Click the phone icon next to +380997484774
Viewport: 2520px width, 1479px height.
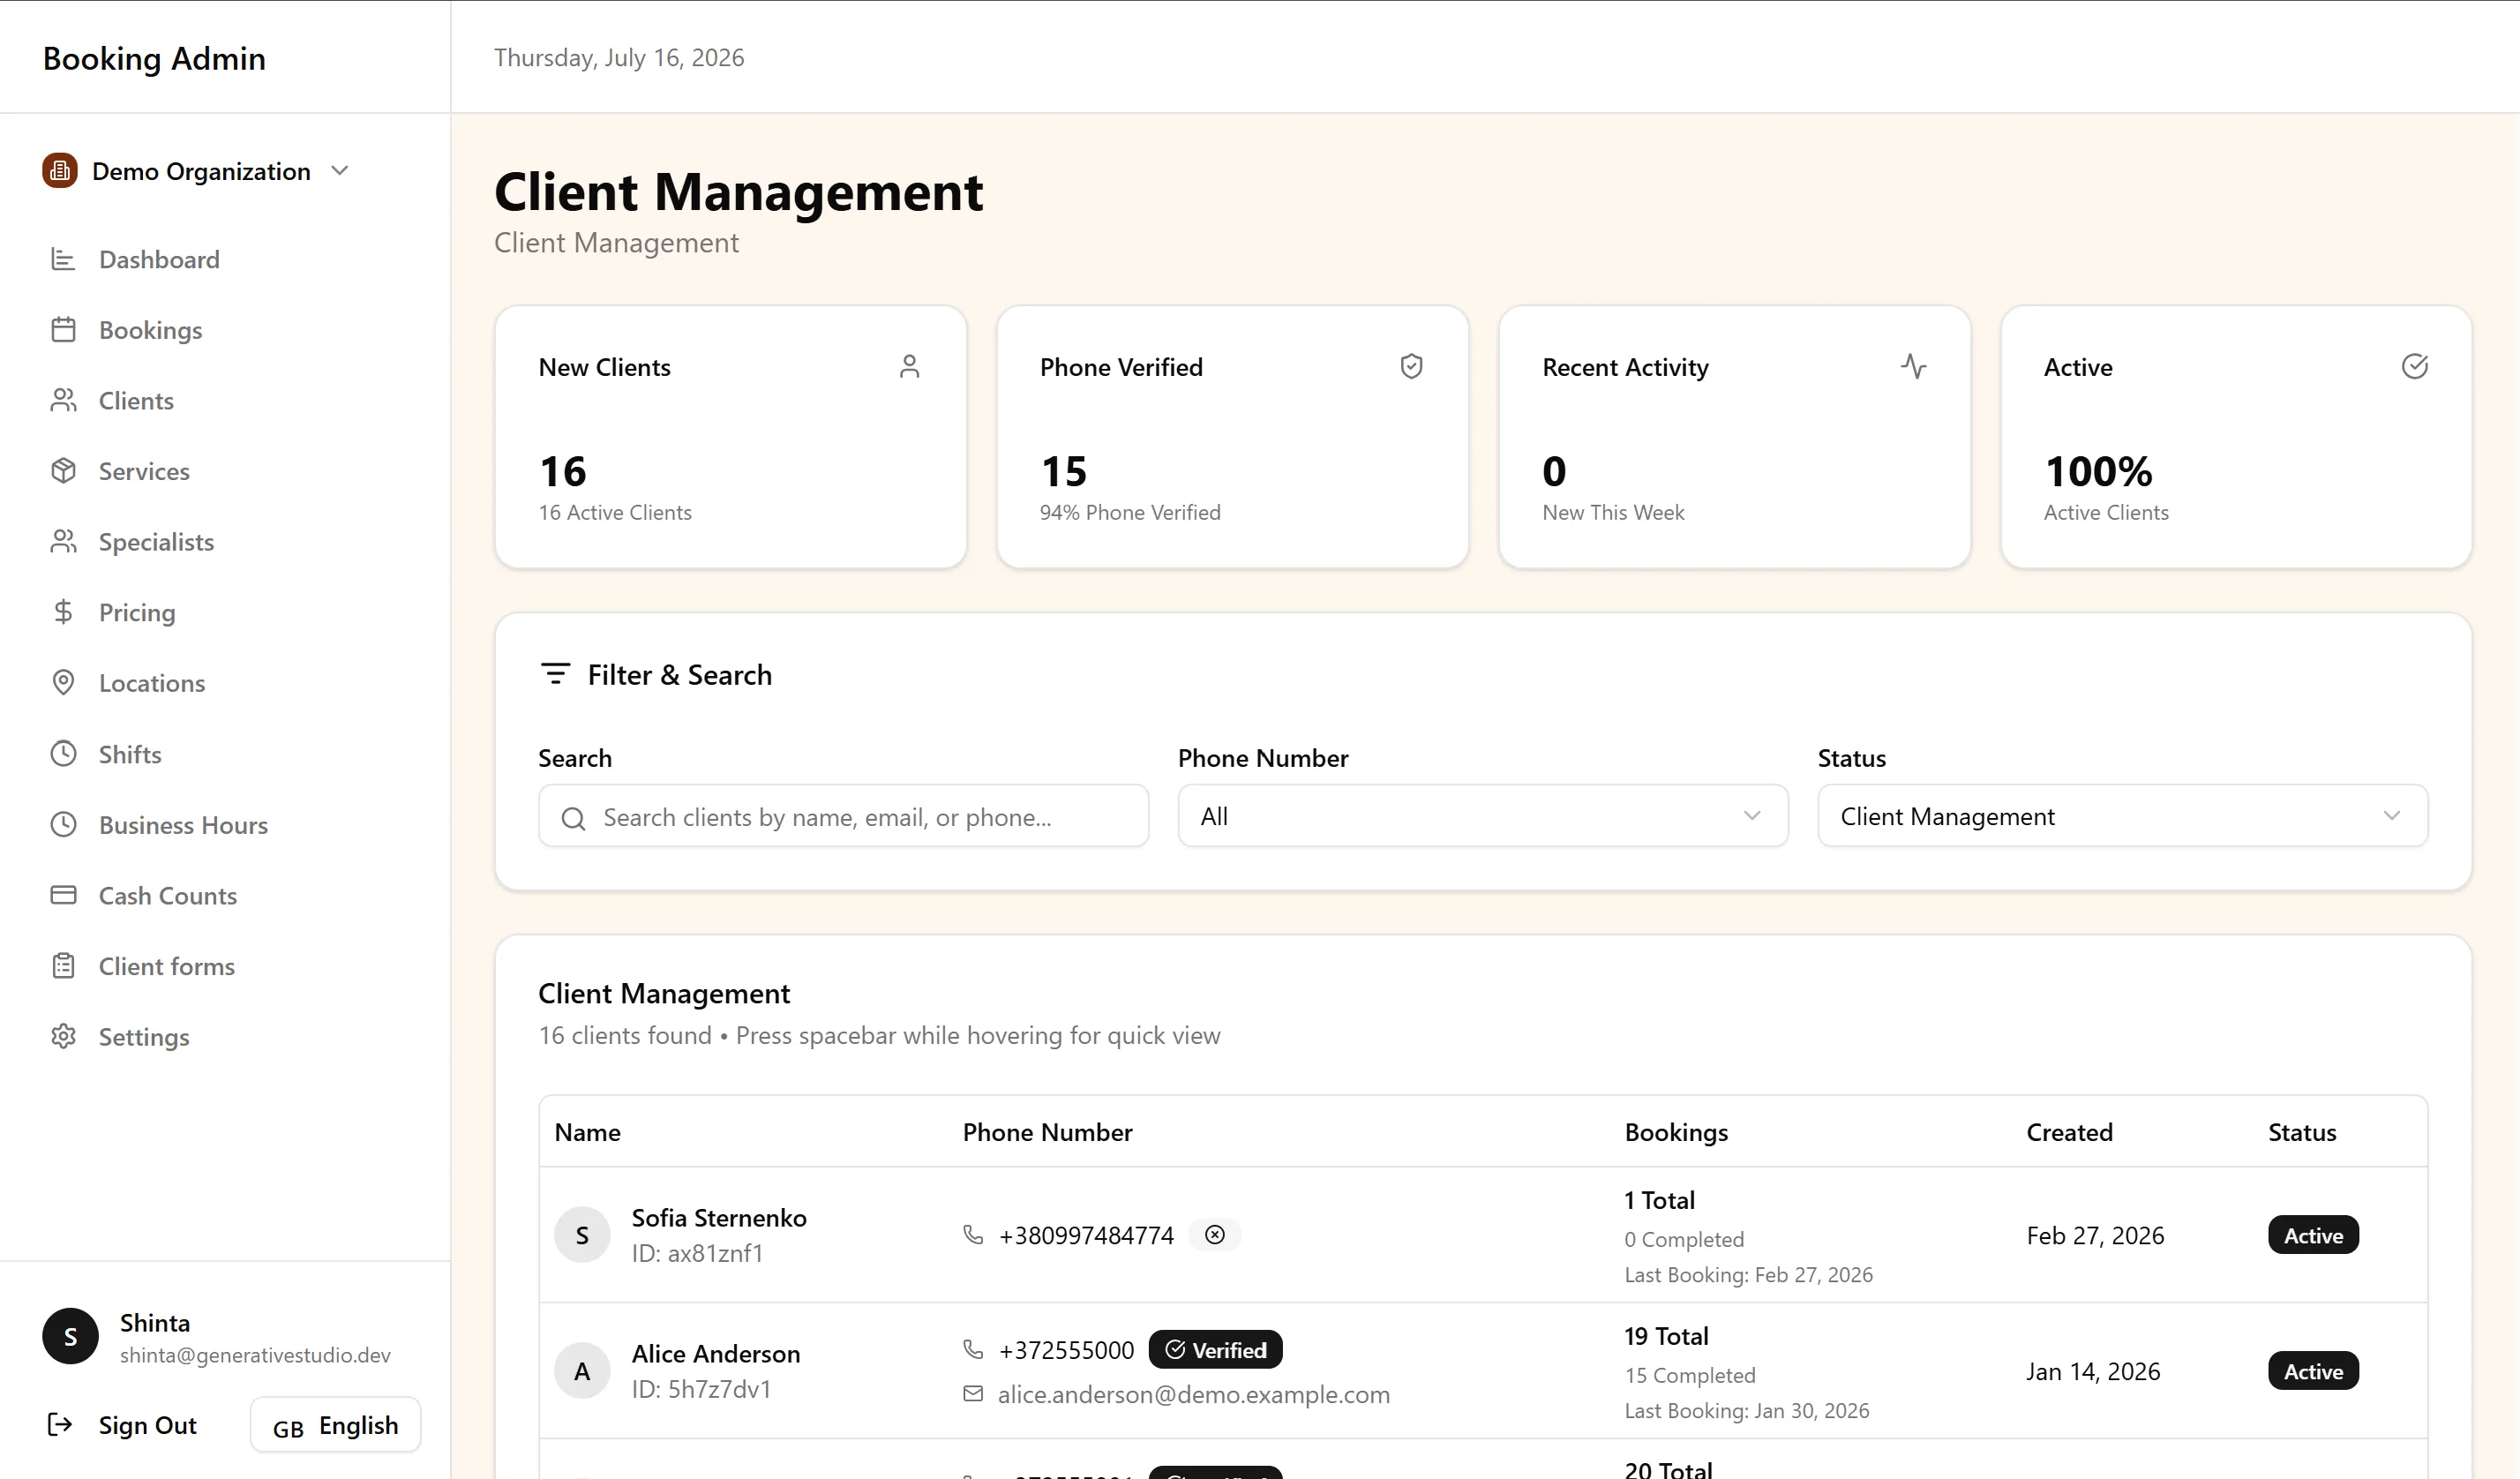pyautogui.click(x=972, y=1235)
